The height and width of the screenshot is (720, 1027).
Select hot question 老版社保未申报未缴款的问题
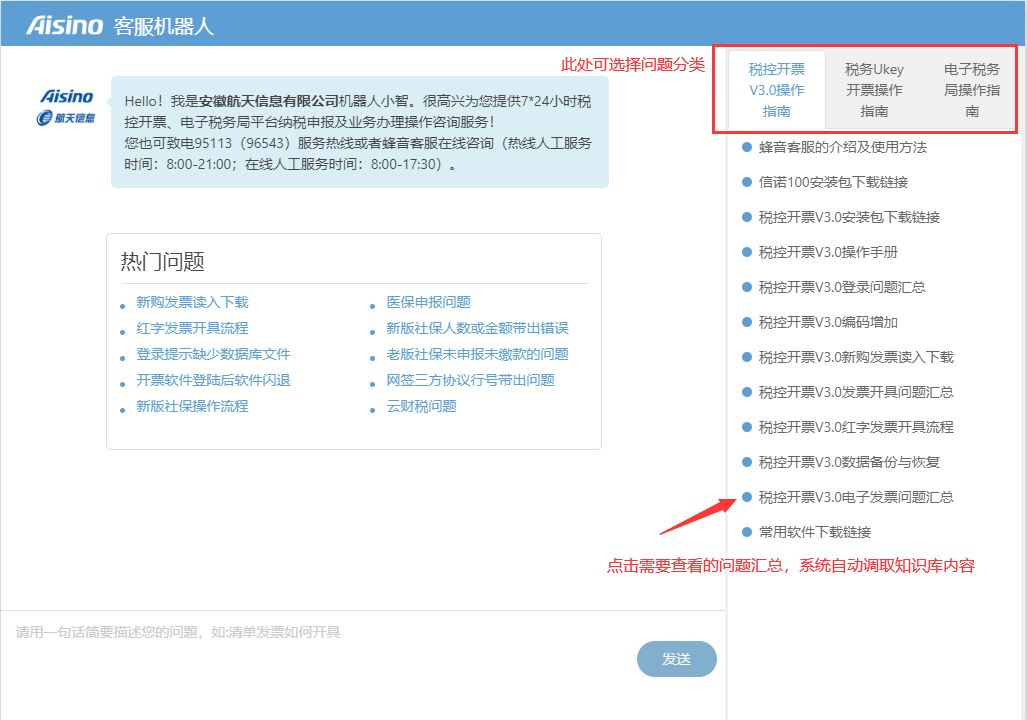tap(477, 354)
